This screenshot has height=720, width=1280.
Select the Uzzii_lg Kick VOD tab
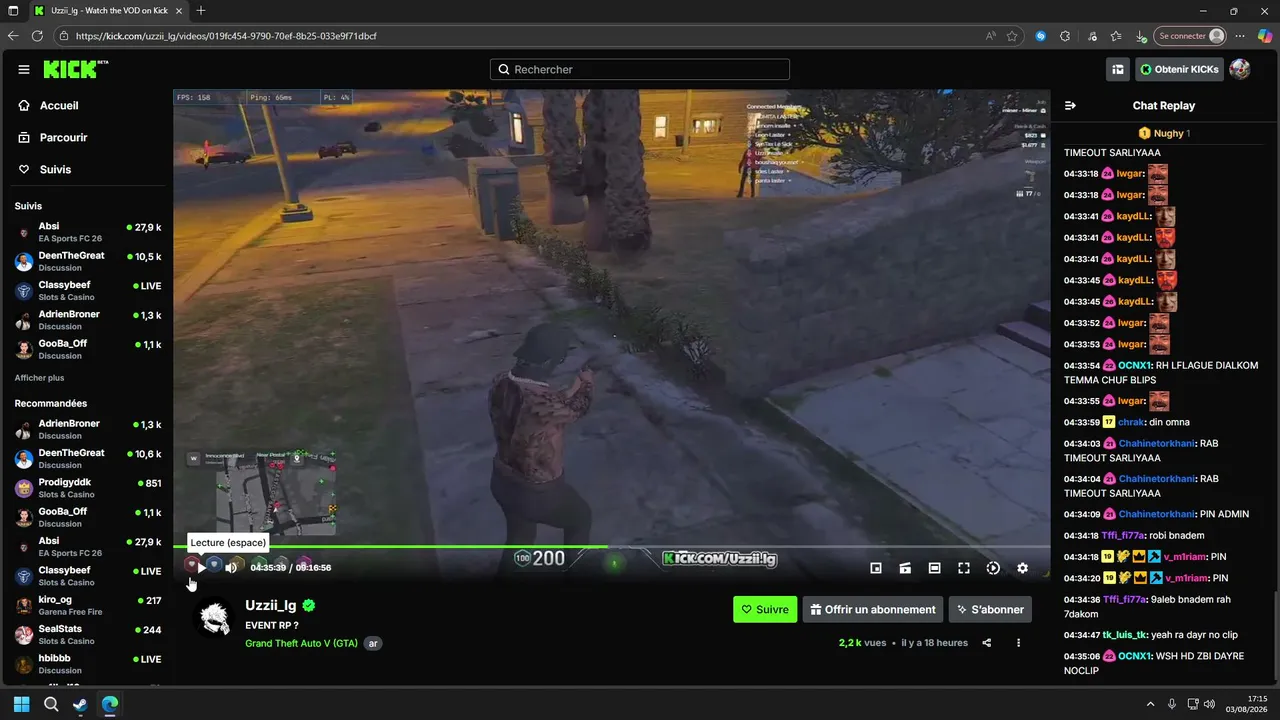tap(108, 11)
